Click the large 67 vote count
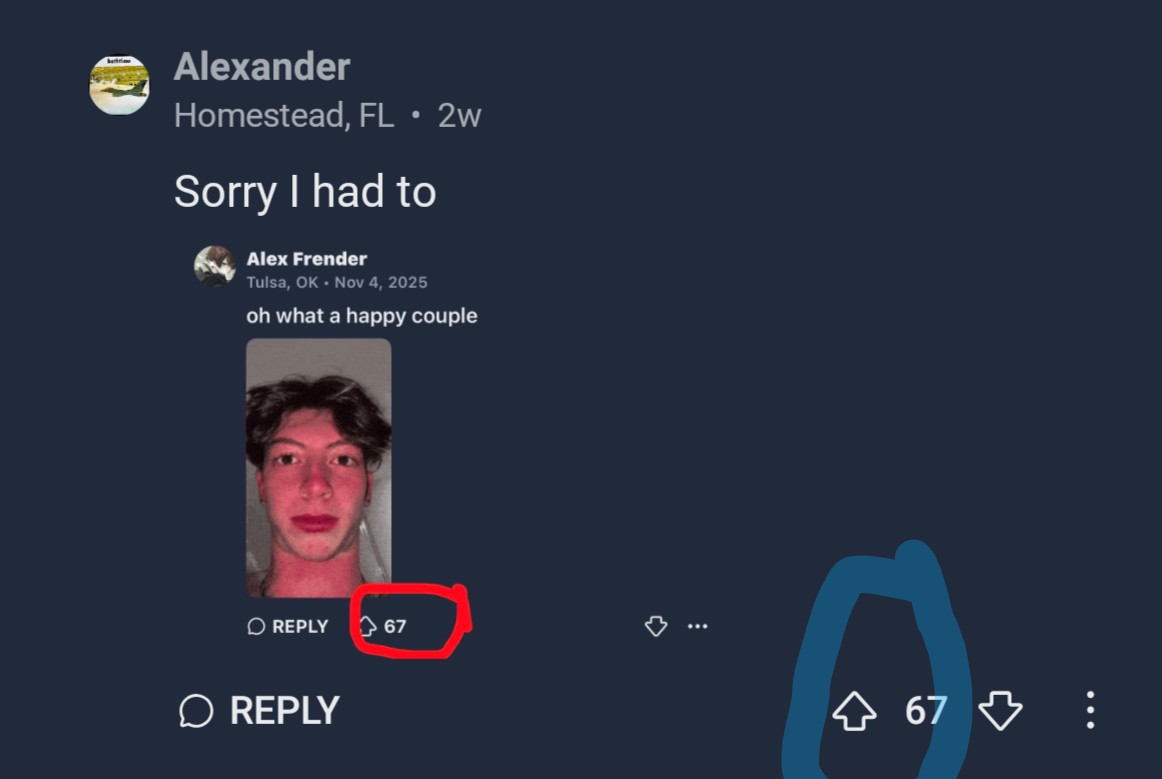Viewport: 1162px width, 779px height. click(926, 711)
